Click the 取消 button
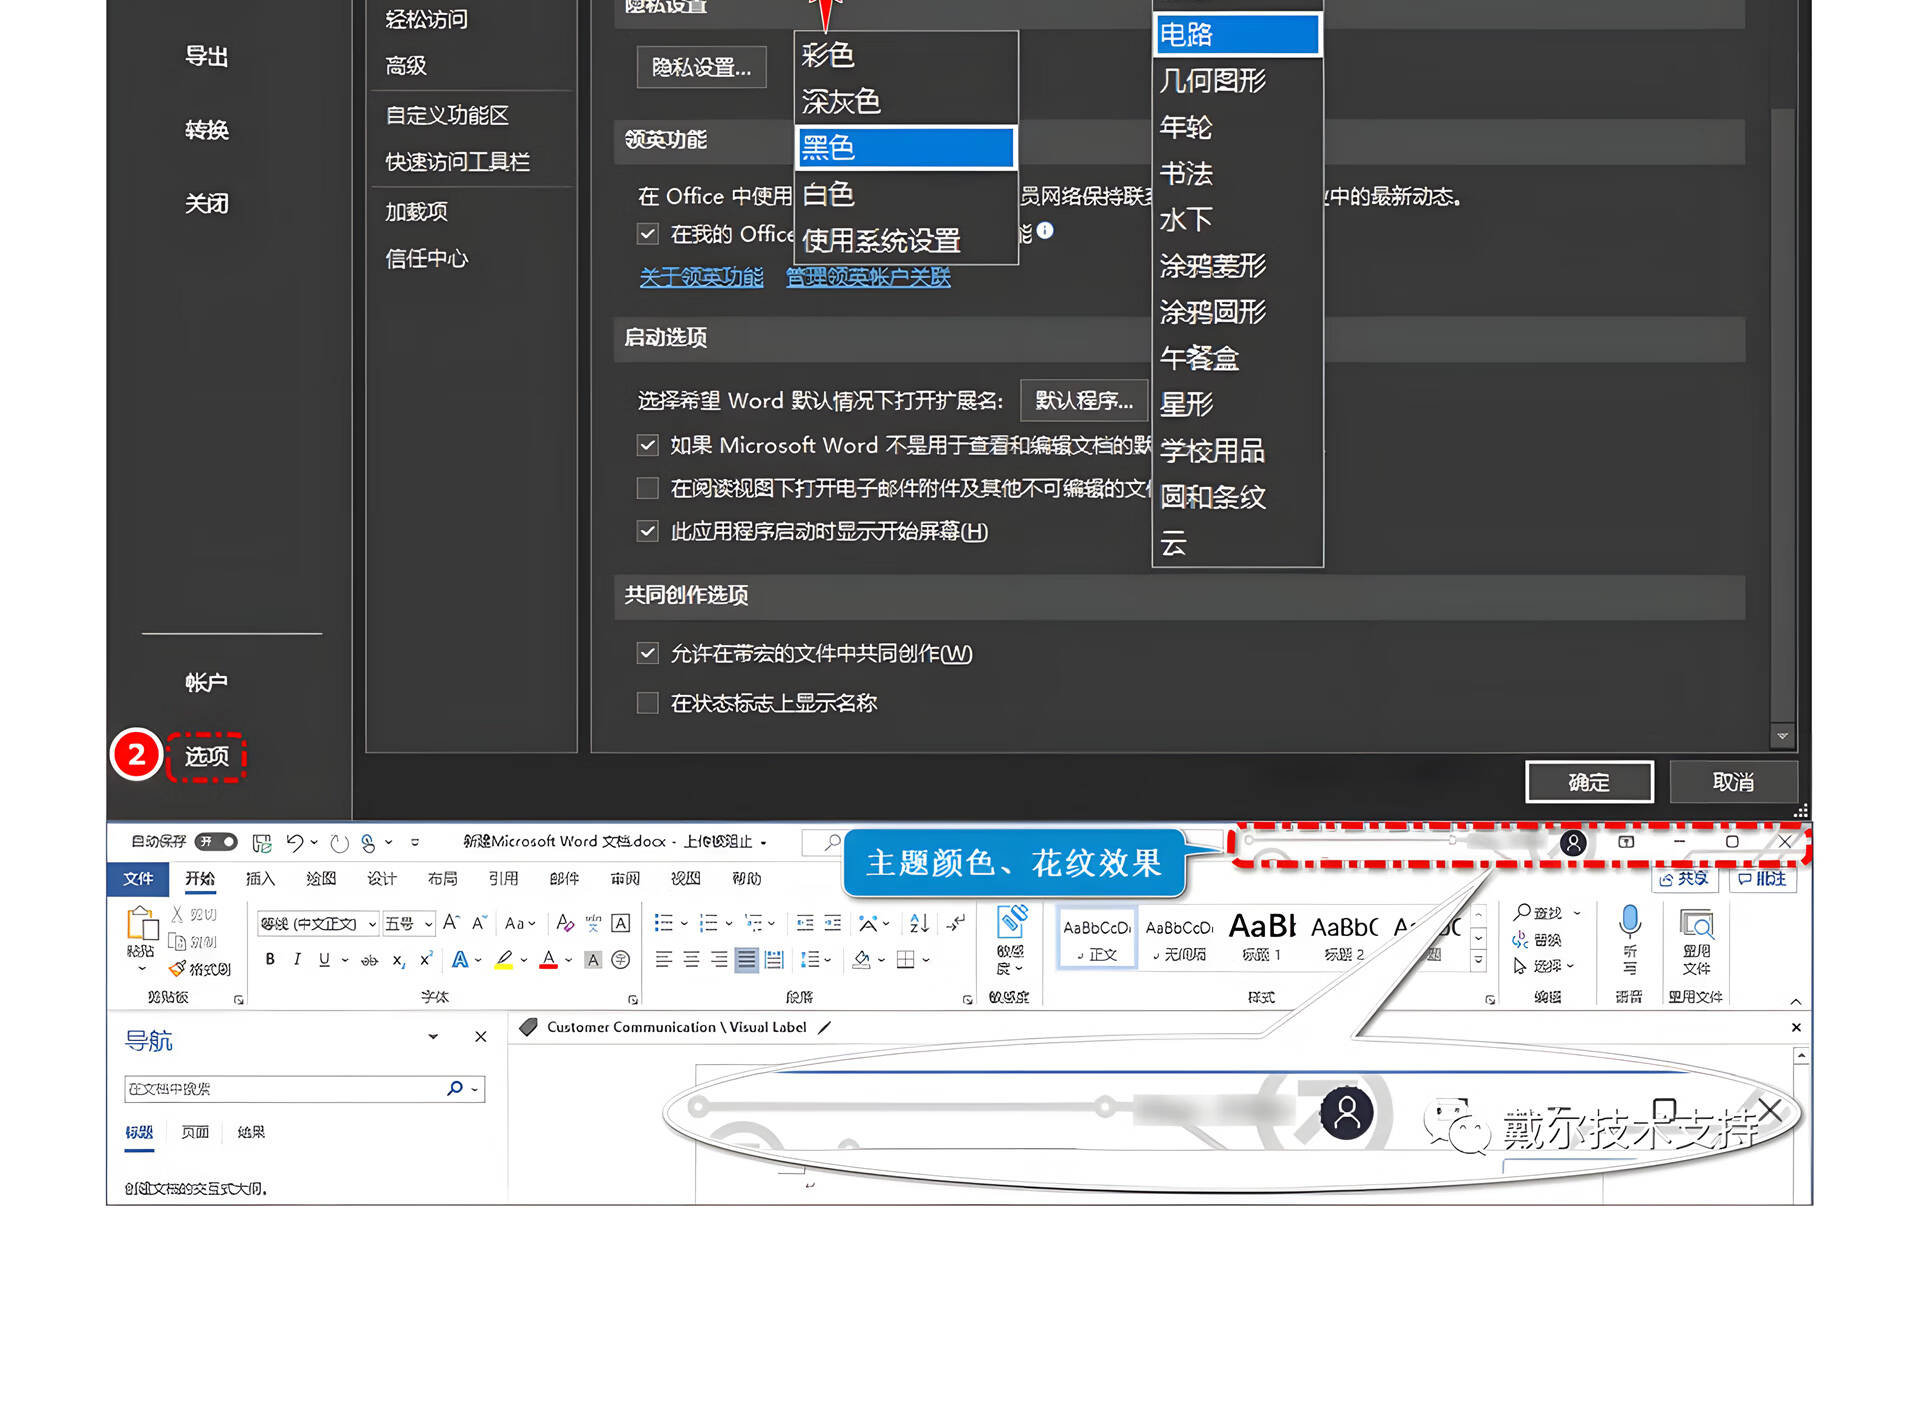The height and width of the screenshot is (1408, 1920). (x=1734, y=782)
